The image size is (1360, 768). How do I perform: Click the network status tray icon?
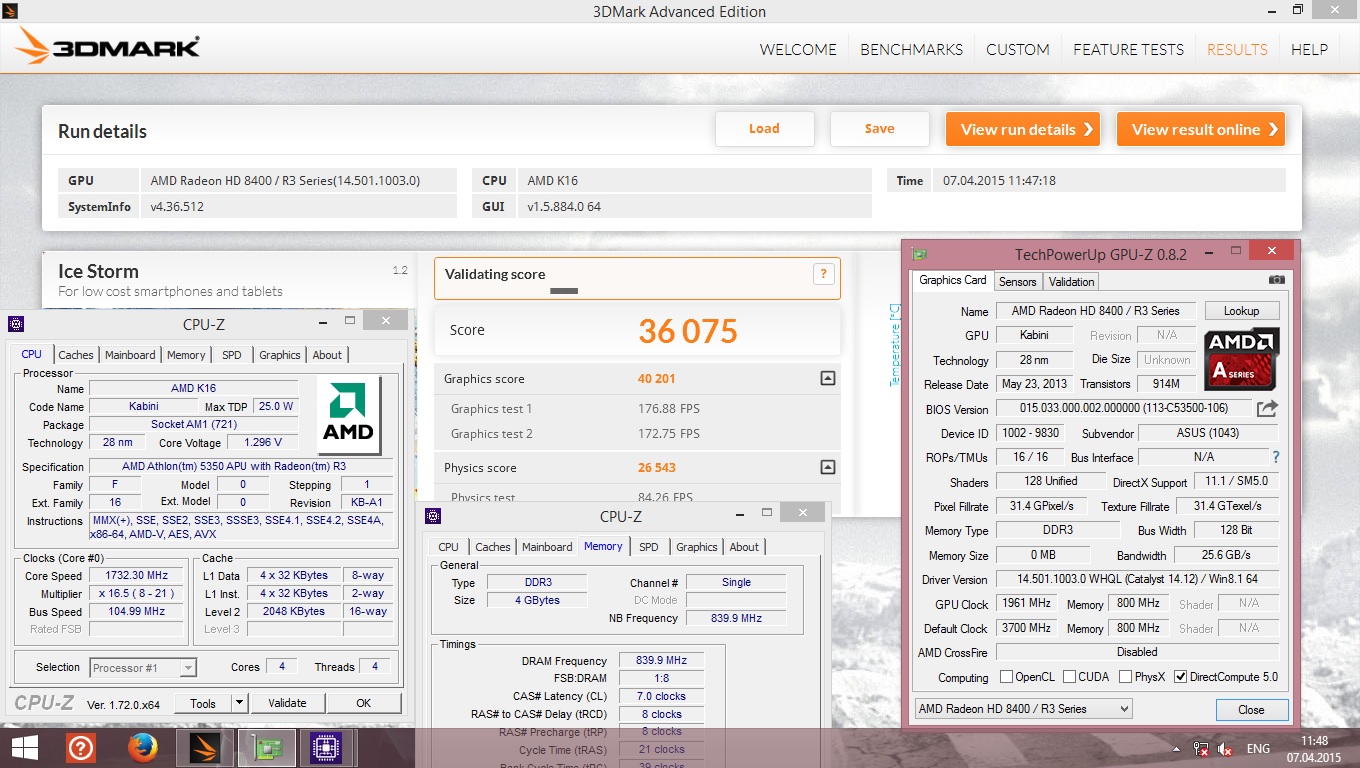pos(1201,749)
